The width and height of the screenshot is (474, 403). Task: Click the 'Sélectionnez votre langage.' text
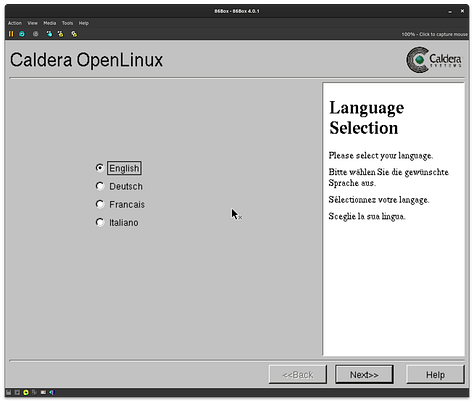click(x=379, y=200)
